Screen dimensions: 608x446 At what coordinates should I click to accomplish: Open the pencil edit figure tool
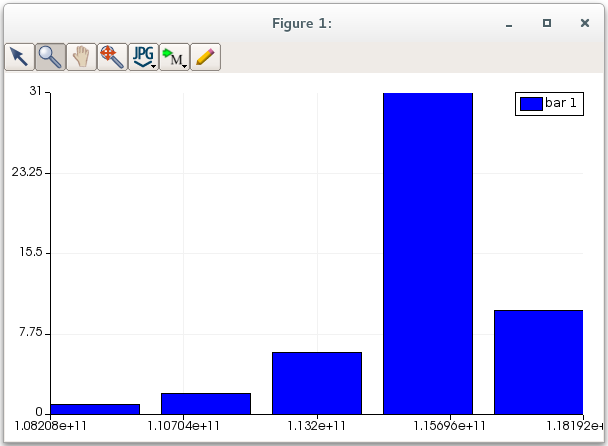click(206, 57)
